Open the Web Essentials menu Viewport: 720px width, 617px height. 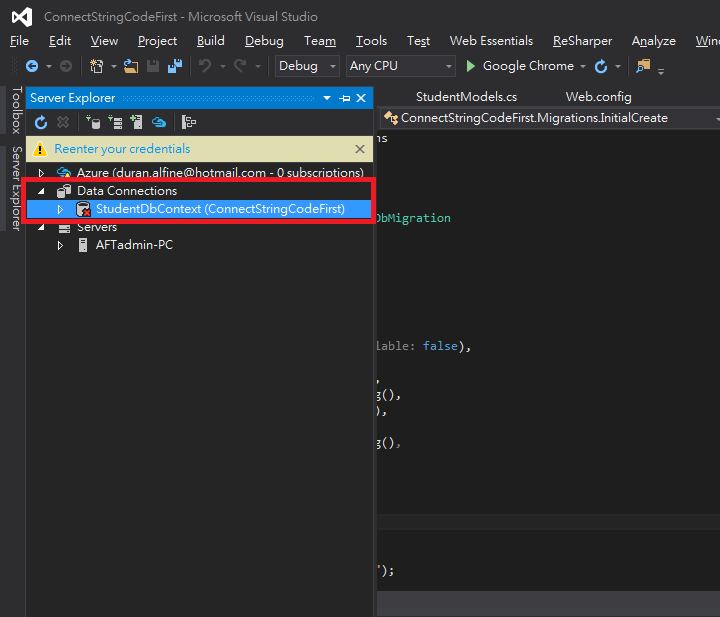coord(491,41)
